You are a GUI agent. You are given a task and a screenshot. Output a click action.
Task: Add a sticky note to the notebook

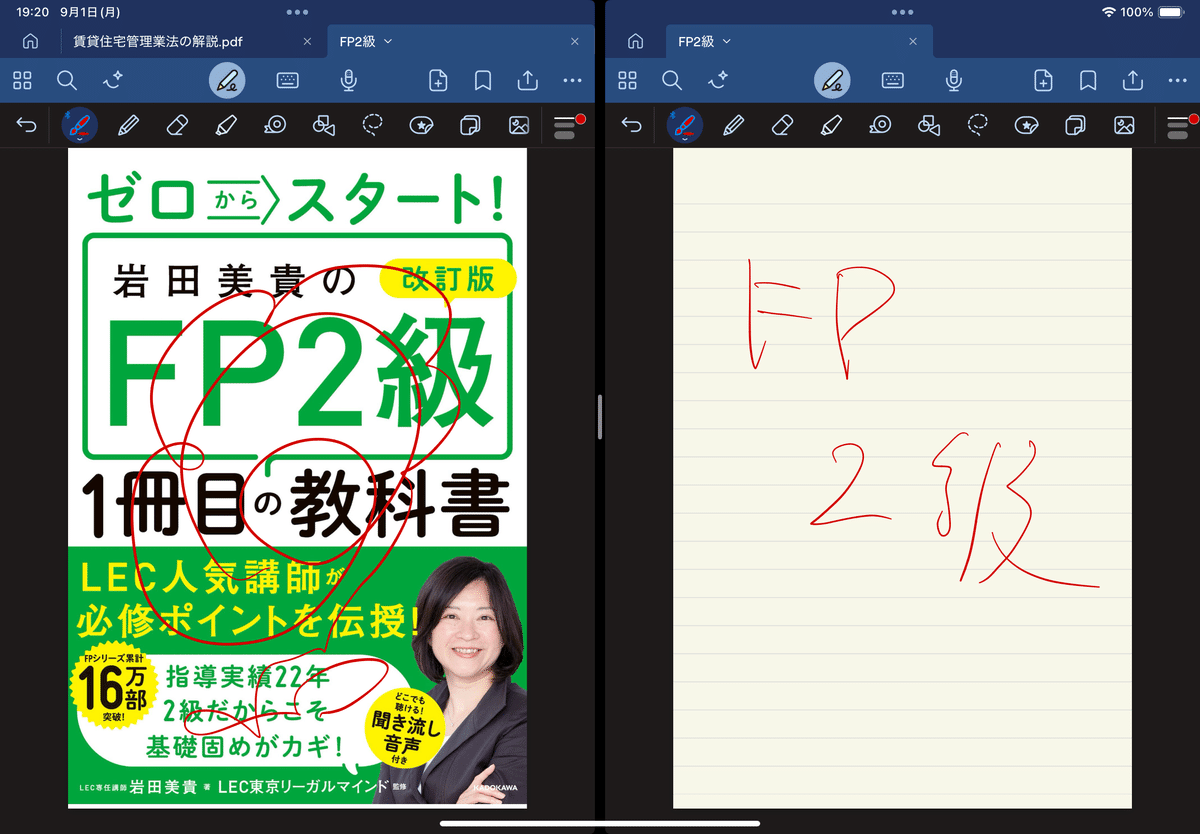point(470,125)
